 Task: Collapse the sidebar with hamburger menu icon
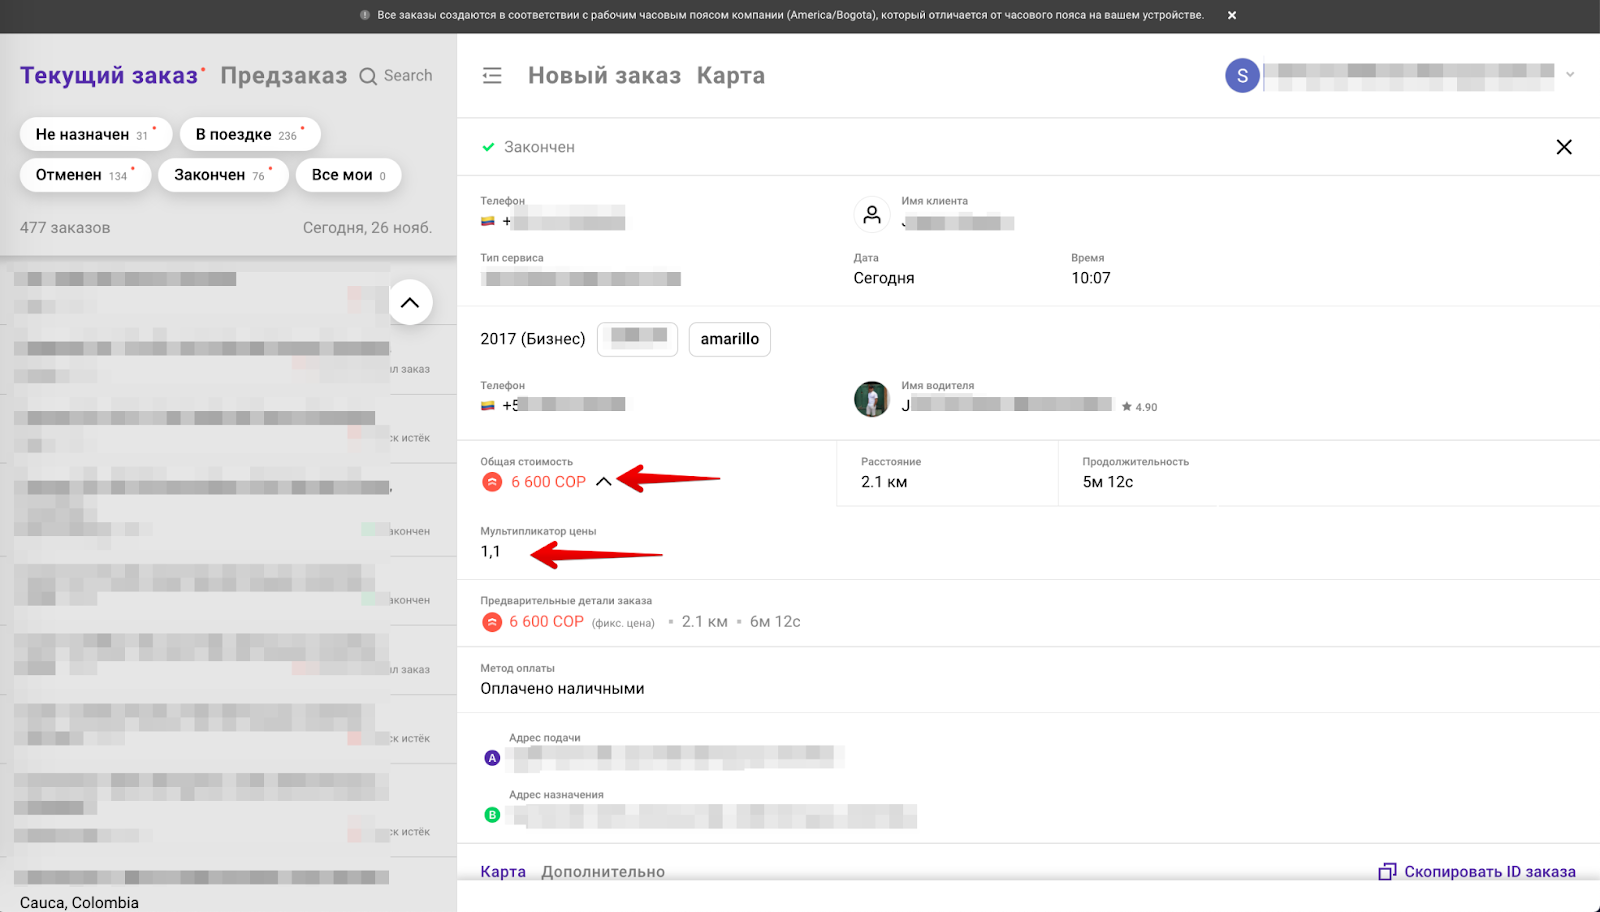492,76
